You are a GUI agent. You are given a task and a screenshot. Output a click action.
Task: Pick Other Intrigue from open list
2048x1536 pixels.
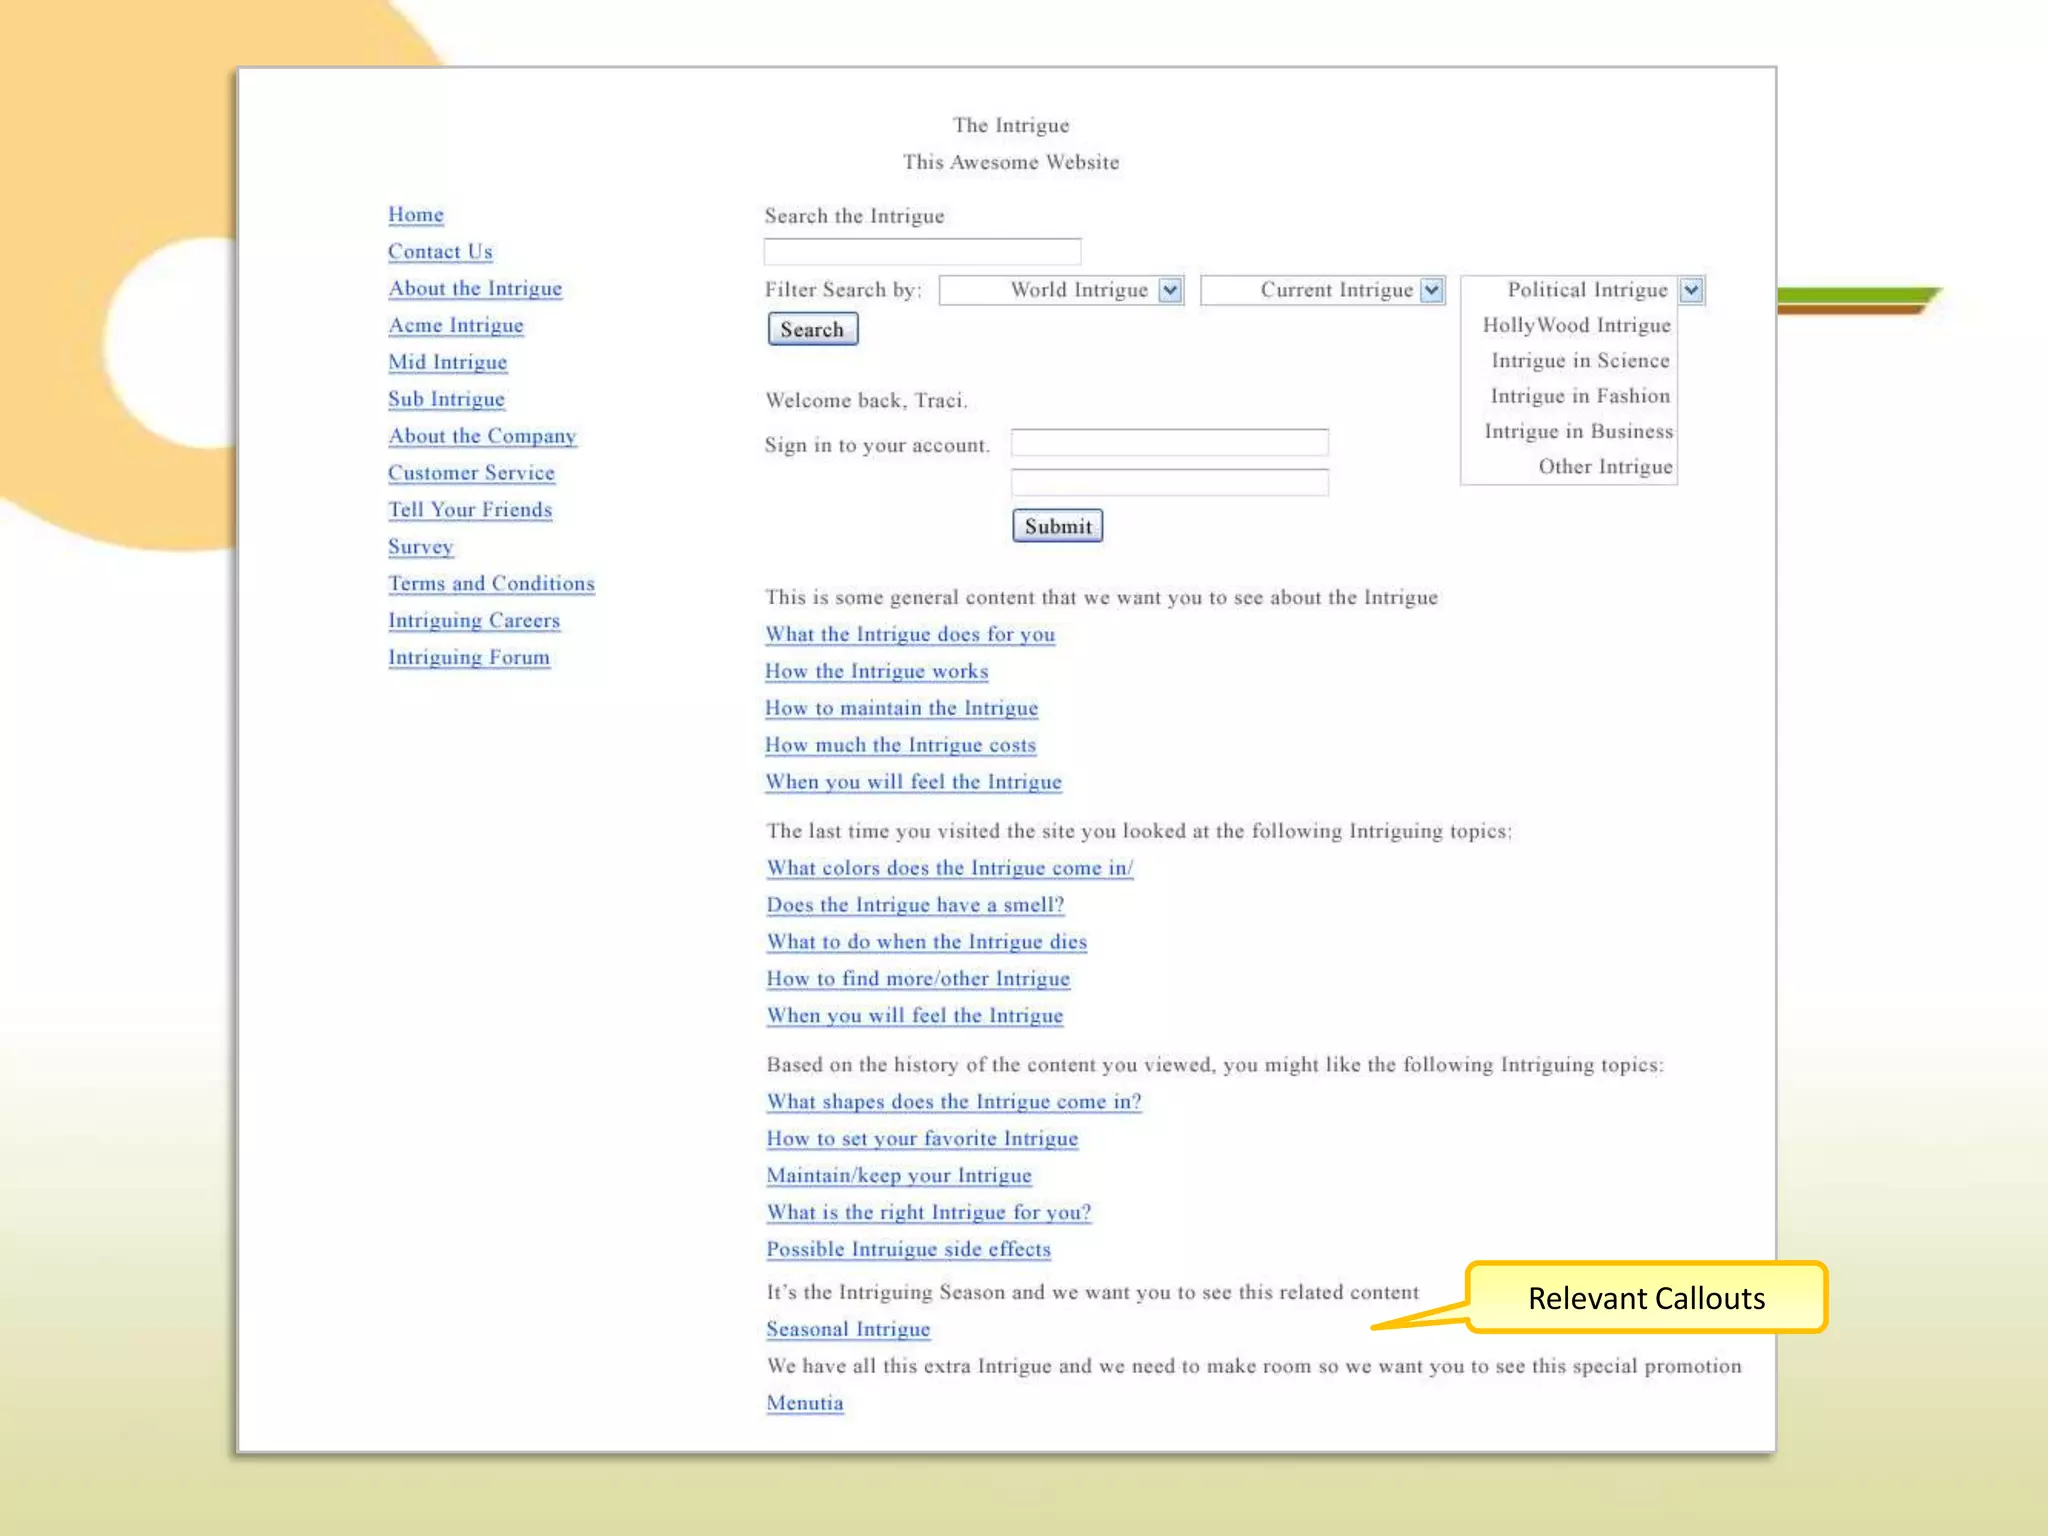click(1604, 467)
